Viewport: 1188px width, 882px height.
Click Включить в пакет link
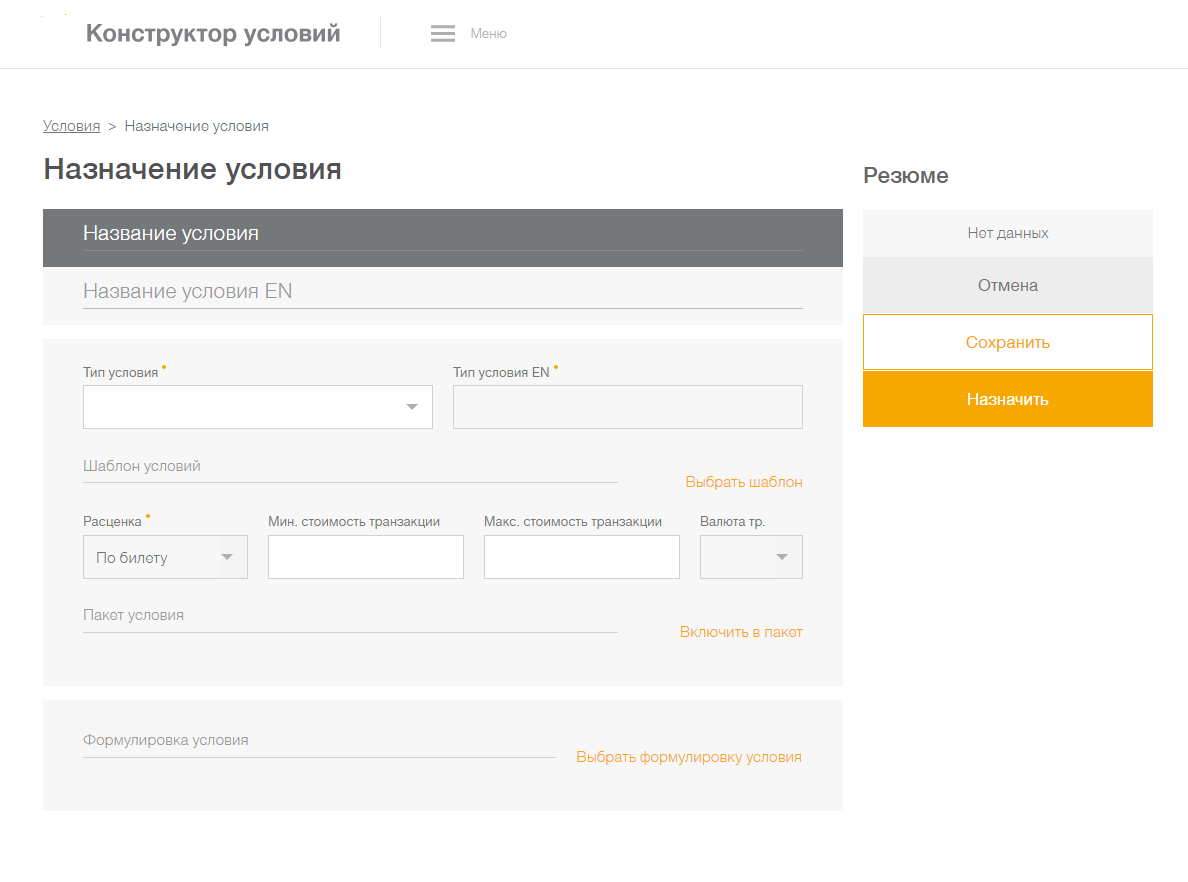click(x=741, y=632)
